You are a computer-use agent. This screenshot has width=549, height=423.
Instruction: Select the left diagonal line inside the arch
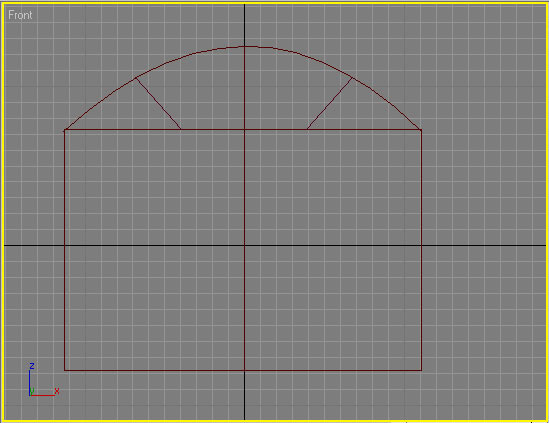[x=158, y=104]
